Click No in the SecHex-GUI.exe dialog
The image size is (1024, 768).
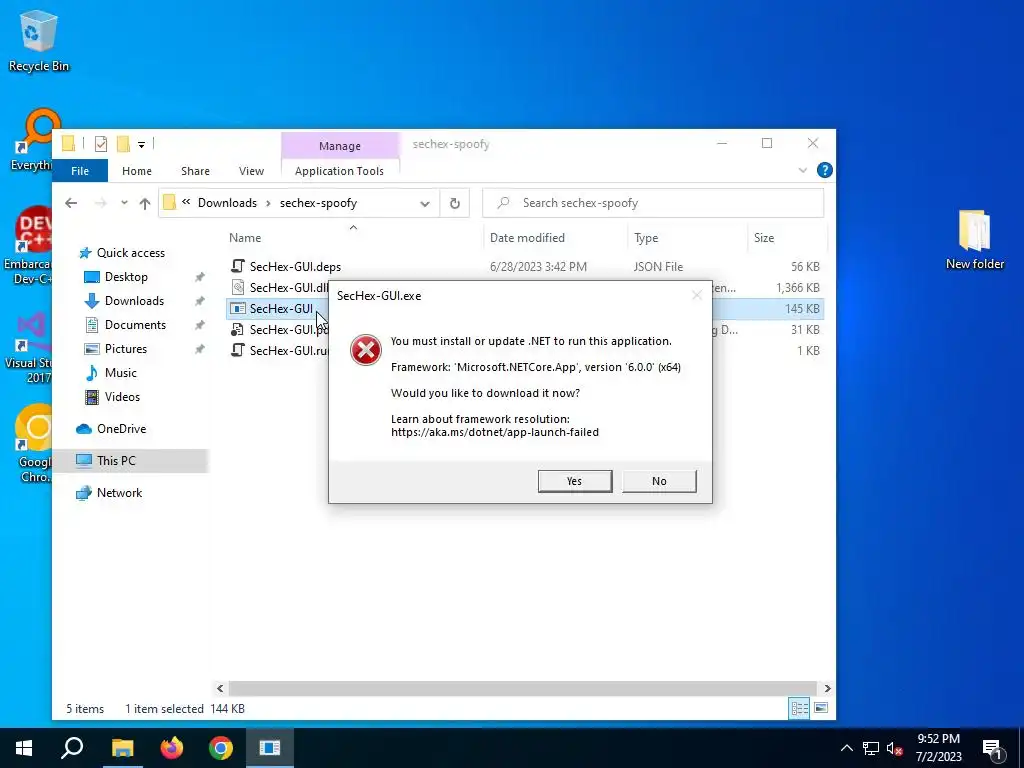click(x=659, y=481)
